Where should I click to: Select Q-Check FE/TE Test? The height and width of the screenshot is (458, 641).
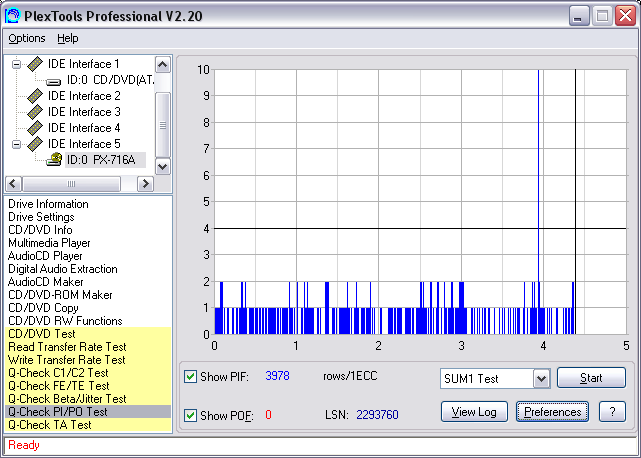(88, 386)
